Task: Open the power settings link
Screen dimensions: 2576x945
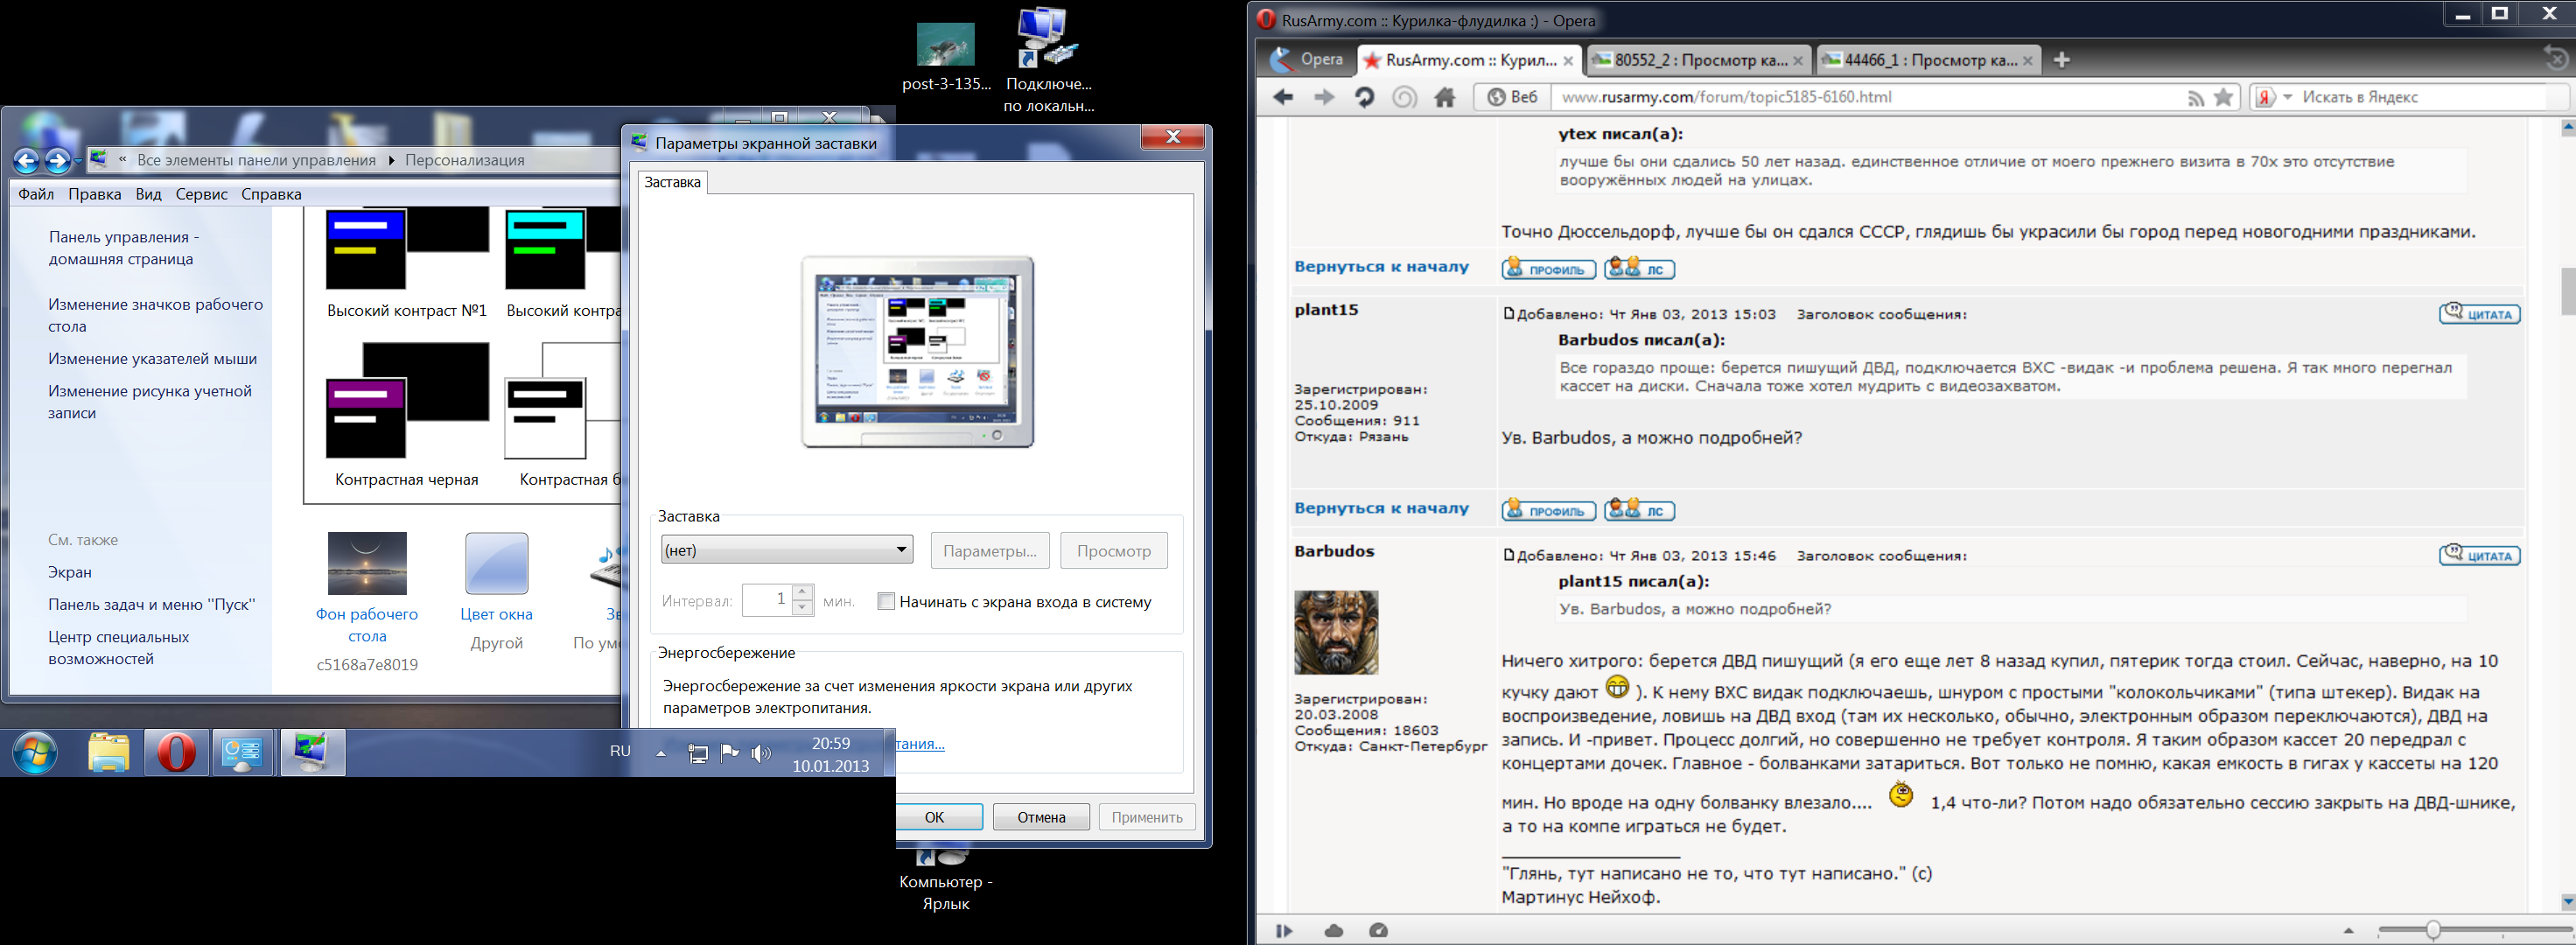Action: pos(920,744)
